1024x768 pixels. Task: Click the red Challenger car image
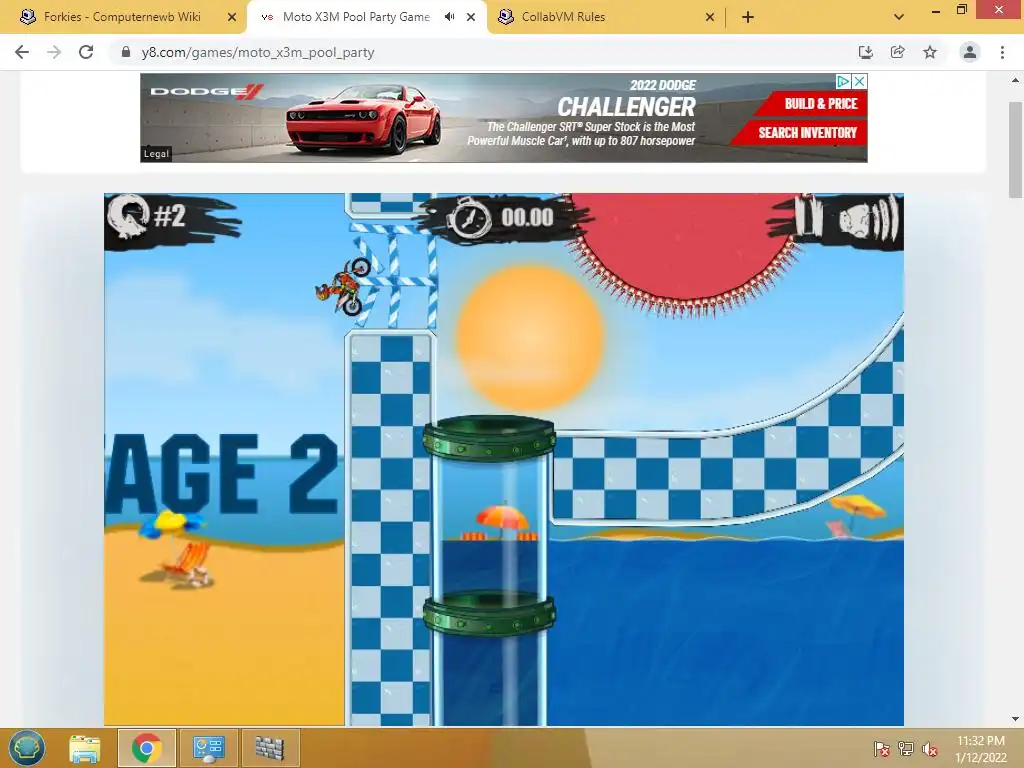pyautogui.click(x=364, y=118)
